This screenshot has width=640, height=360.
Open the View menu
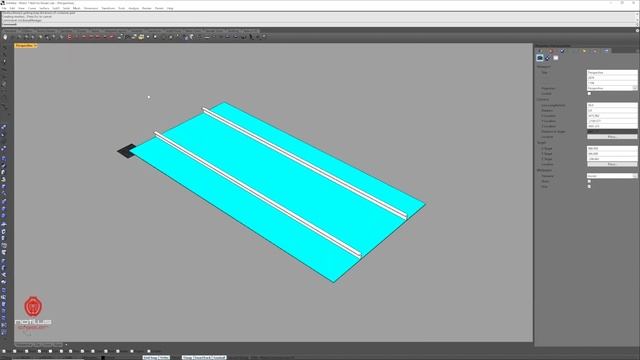[21, 8]
